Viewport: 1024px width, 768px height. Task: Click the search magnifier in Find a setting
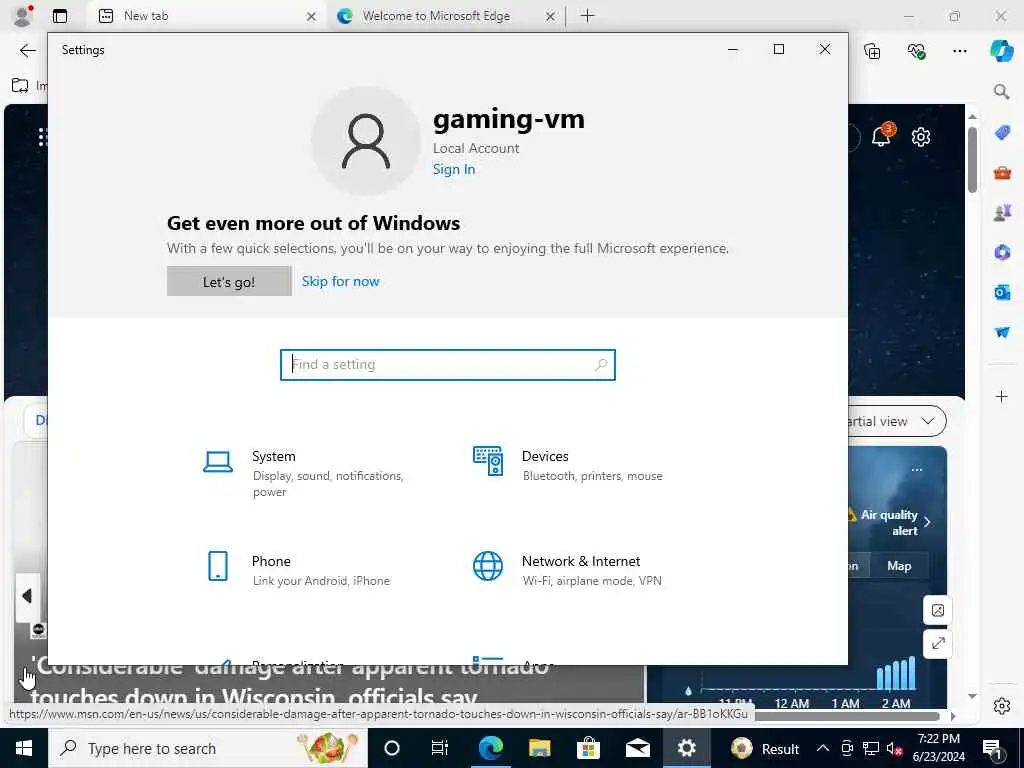tap(600, 364)
